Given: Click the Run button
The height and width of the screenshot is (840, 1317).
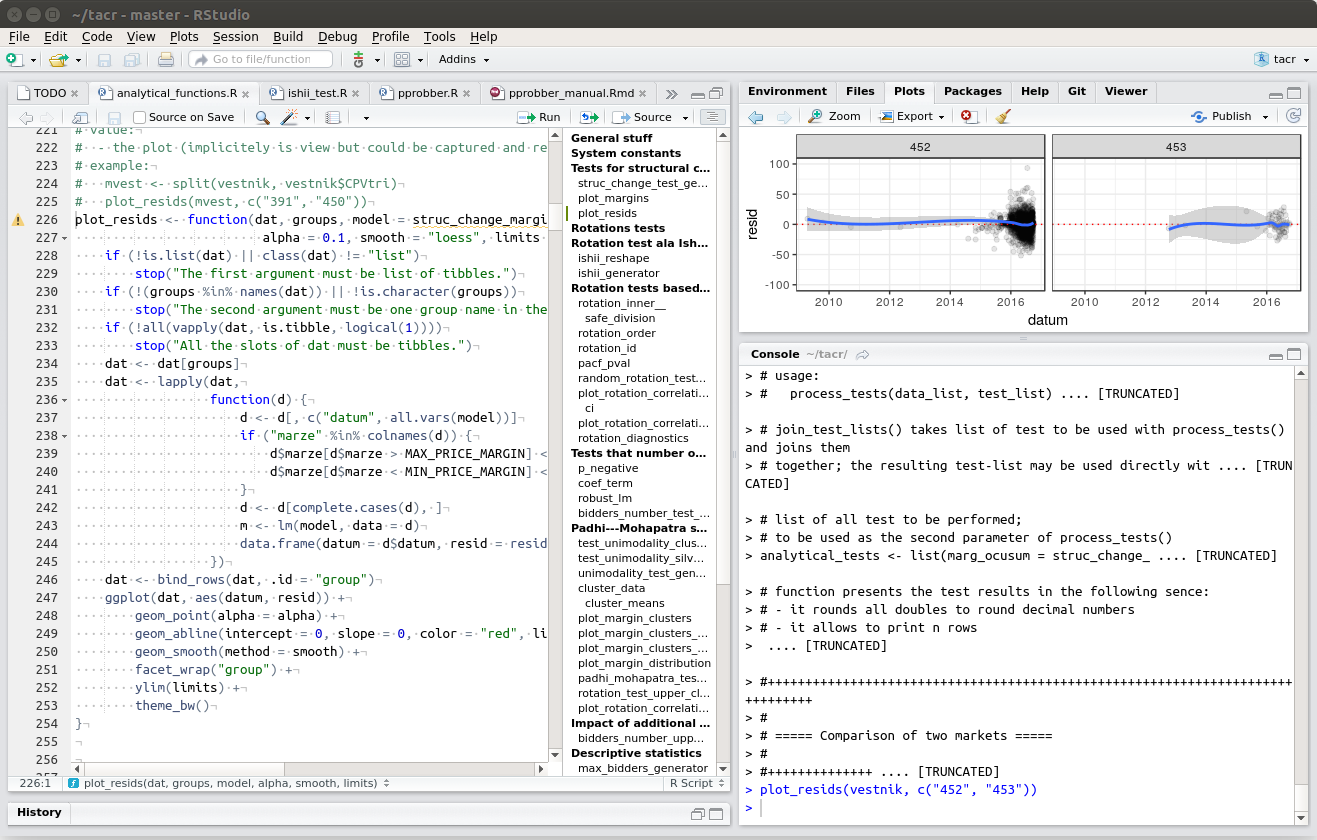Looking at the screenshot, I should (x=539, y=117).
